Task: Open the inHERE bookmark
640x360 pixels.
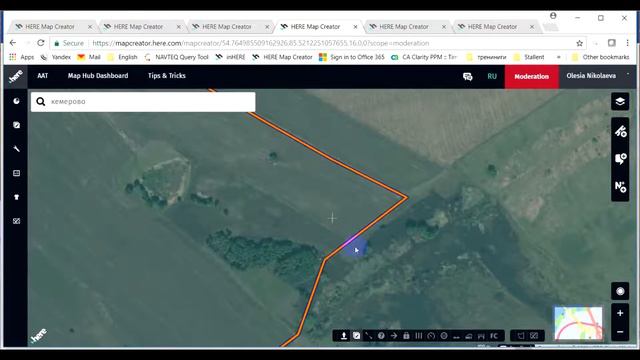Action: click(x=231, y=57)
